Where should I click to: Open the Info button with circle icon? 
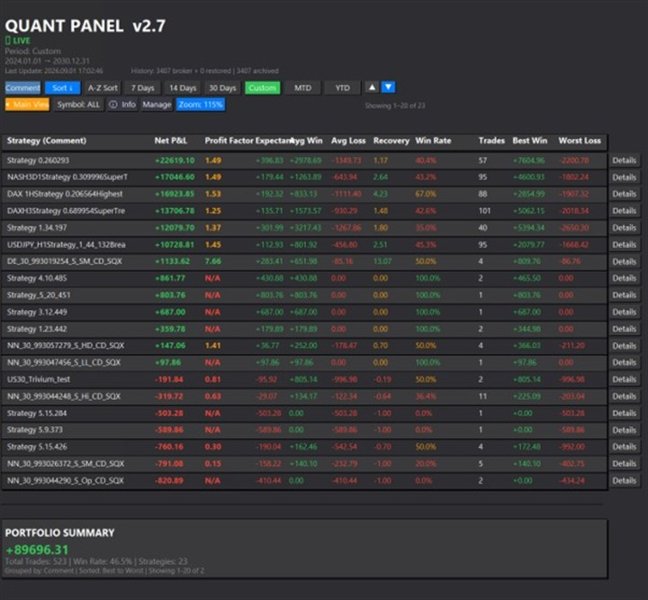(x=122, y=105)
